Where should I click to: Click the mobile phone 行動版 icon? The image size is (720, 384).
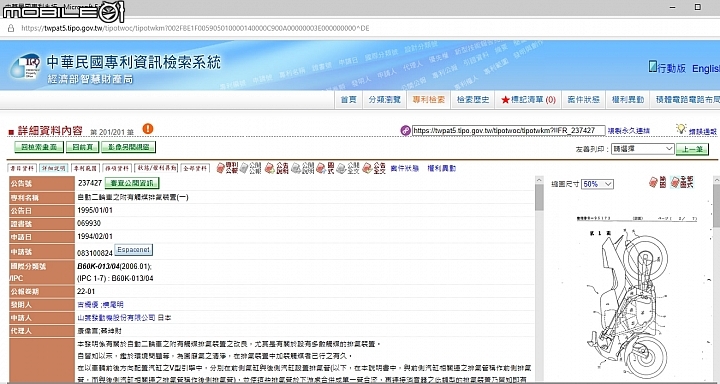pyautogui.click(x=652, y=67)
